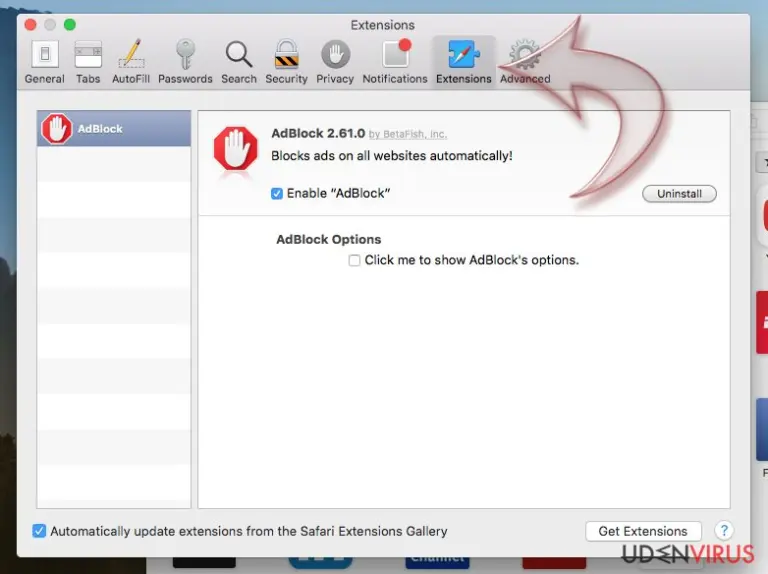Image resolution: width=768 pixels, height=574 pixels.
Task: Follow the BetaFish, Inc. developer link
Action: [408, 134]
